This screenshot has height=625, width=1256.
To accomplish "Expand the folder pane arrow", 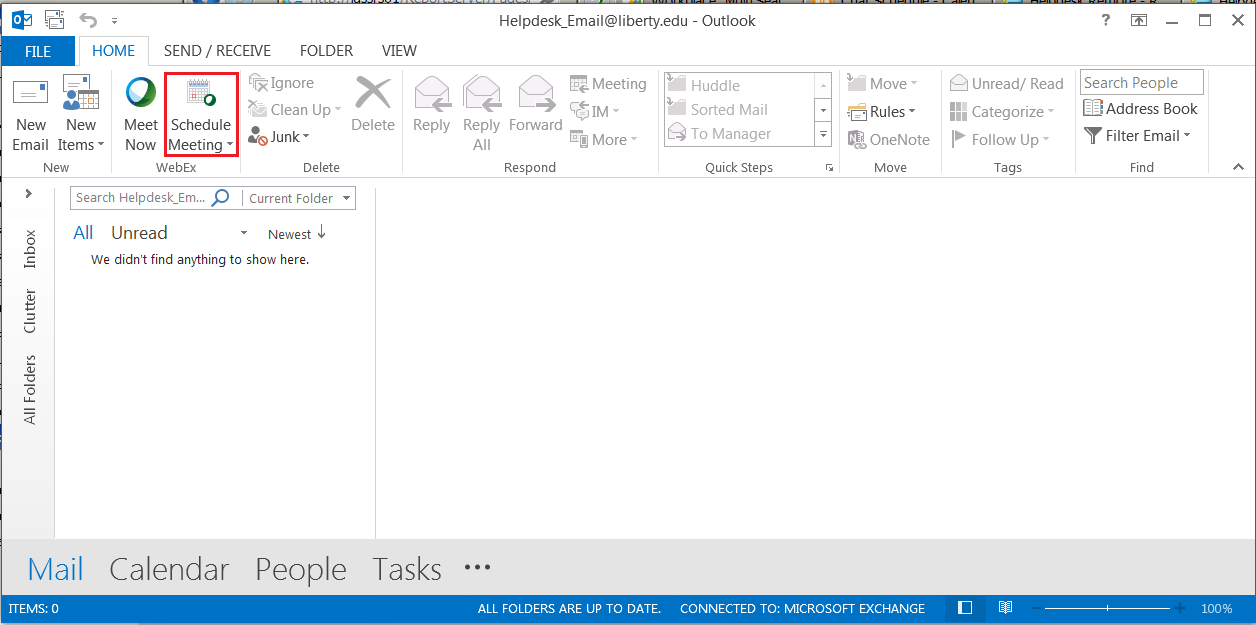I will click(28, 194).
